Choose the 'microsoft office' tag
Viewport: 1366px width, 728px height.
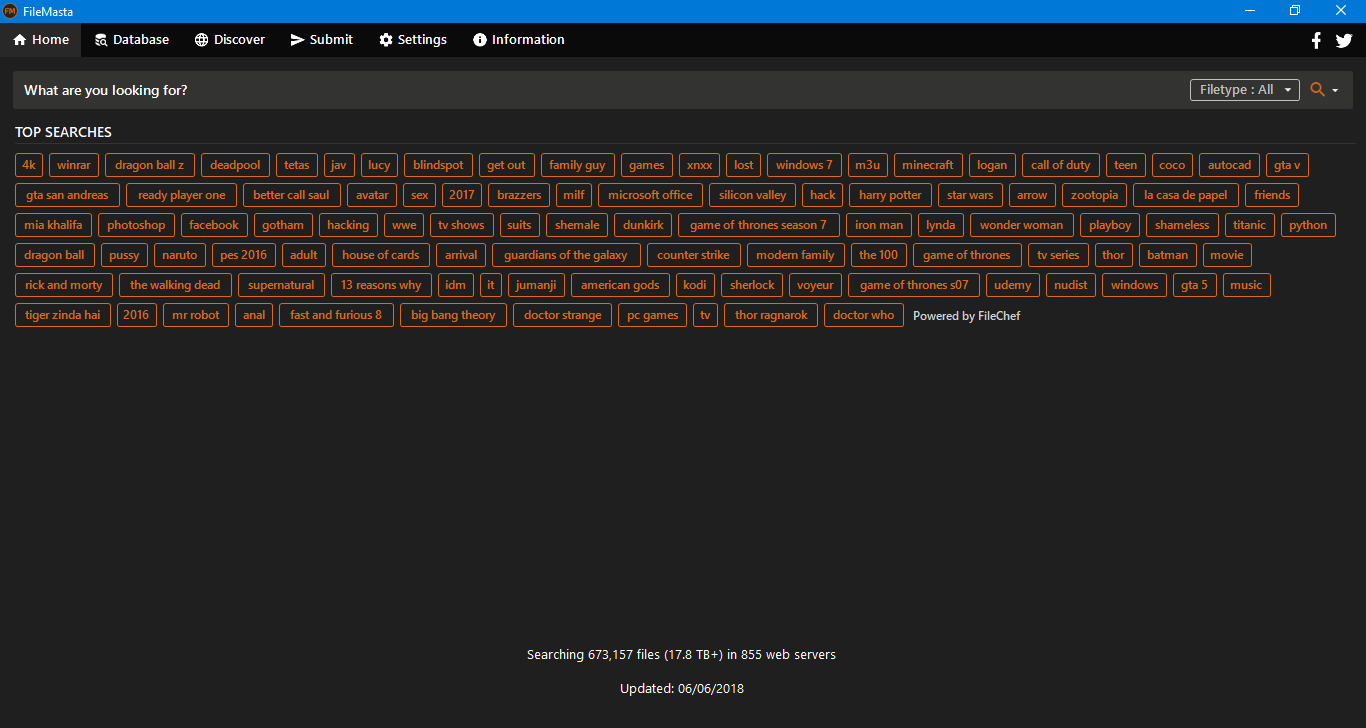[x=650, y=195]
